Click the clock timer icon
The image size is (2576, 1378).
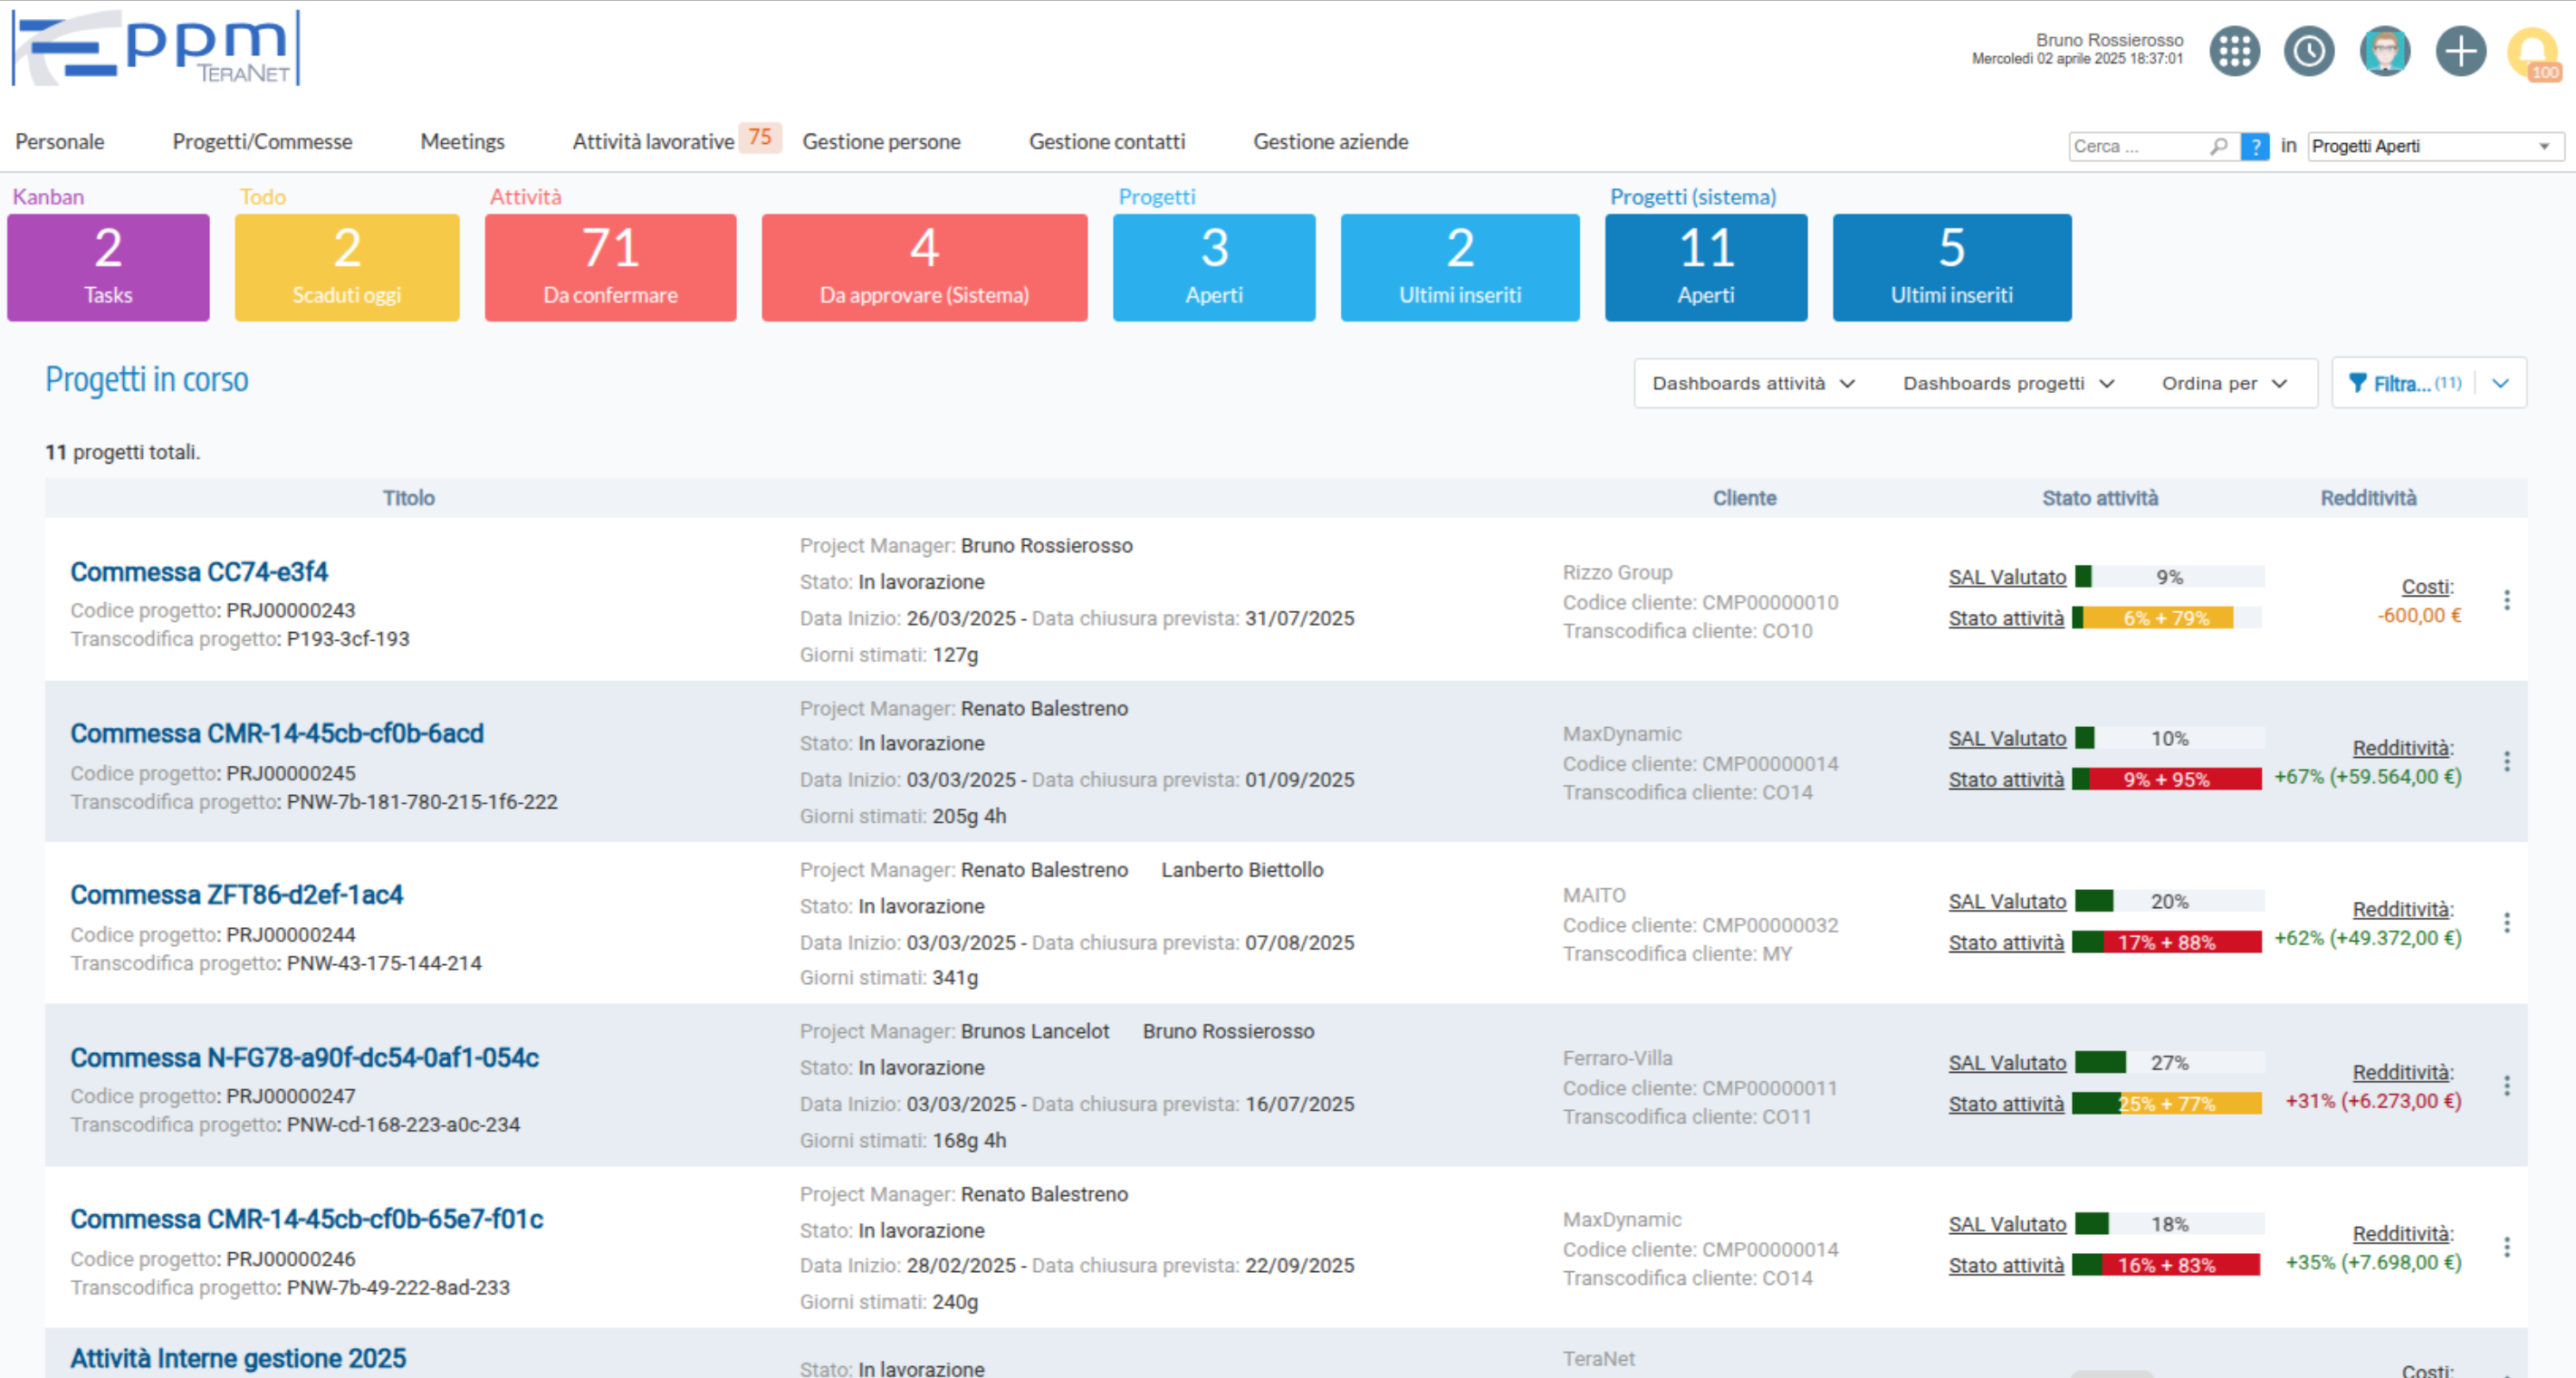click(2309, 51)
